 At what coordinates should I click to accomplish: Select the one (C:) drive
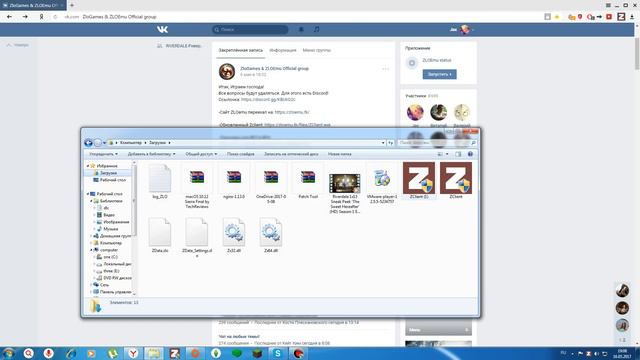107,257
